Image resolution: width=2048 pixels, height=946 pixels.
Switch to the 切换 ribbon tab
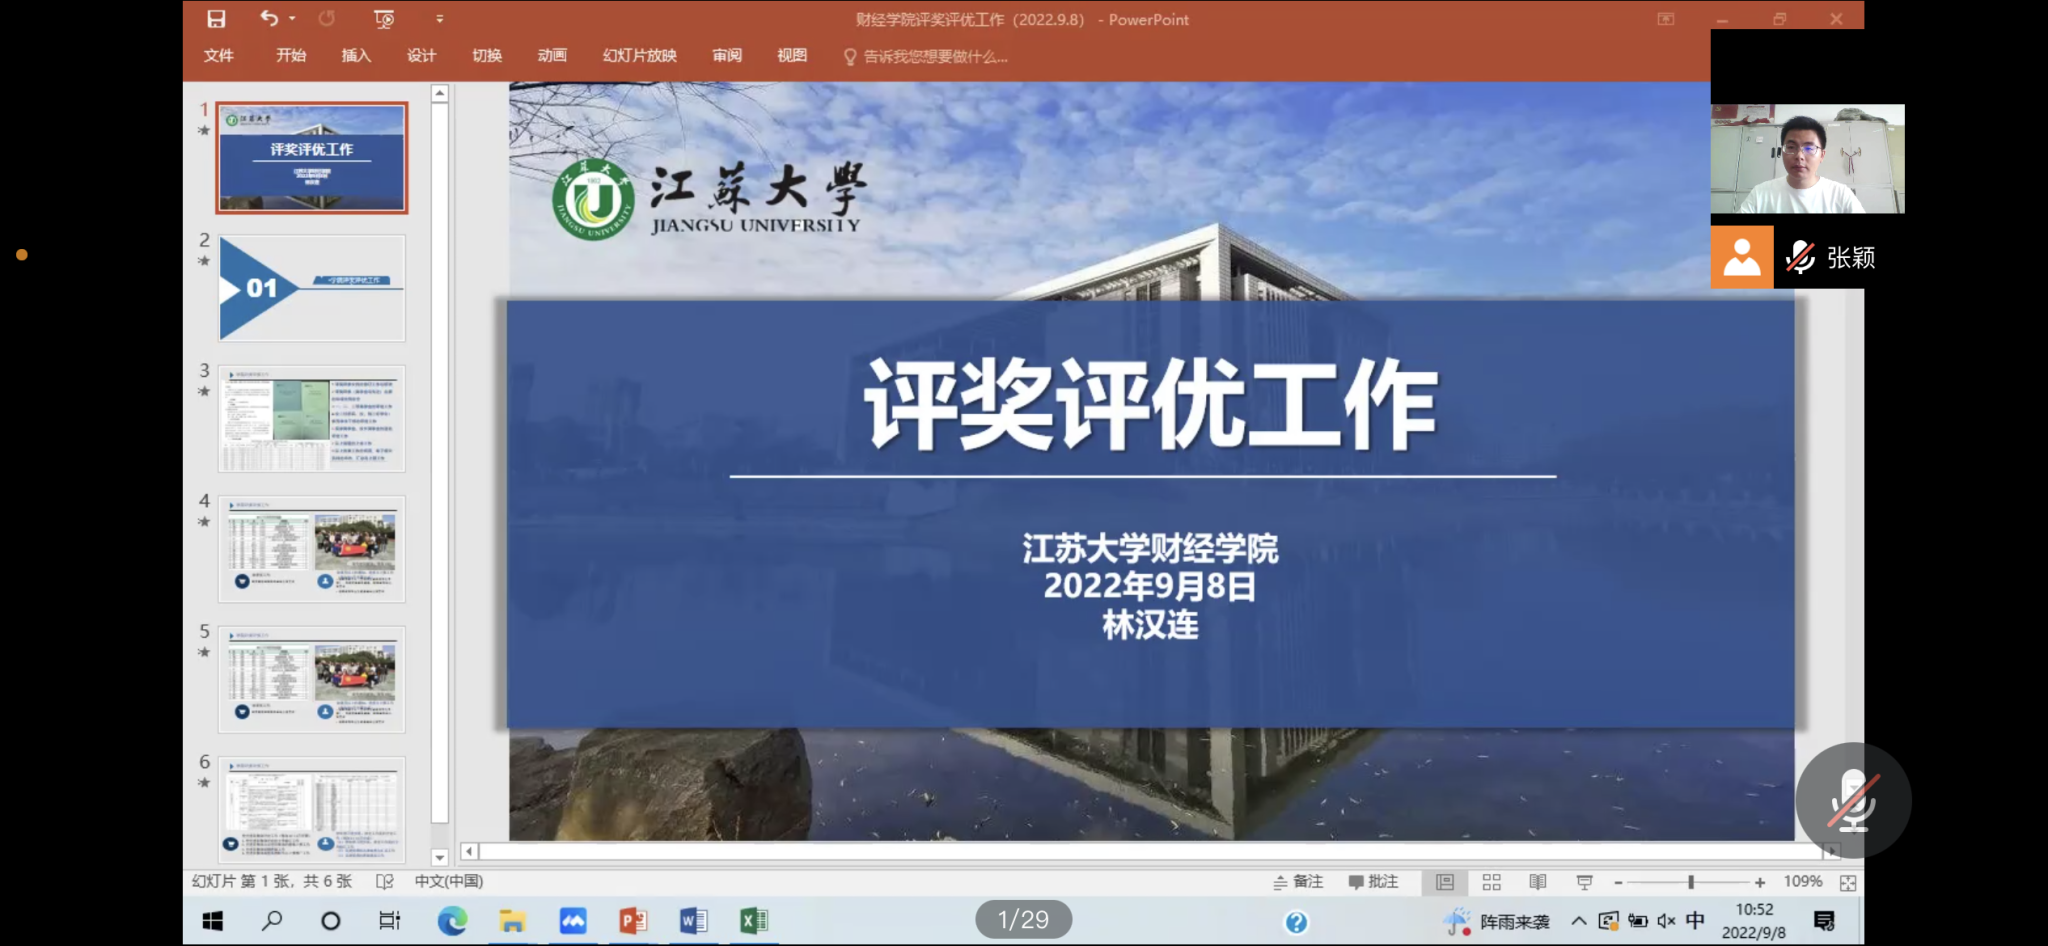[x=487, y=56]
